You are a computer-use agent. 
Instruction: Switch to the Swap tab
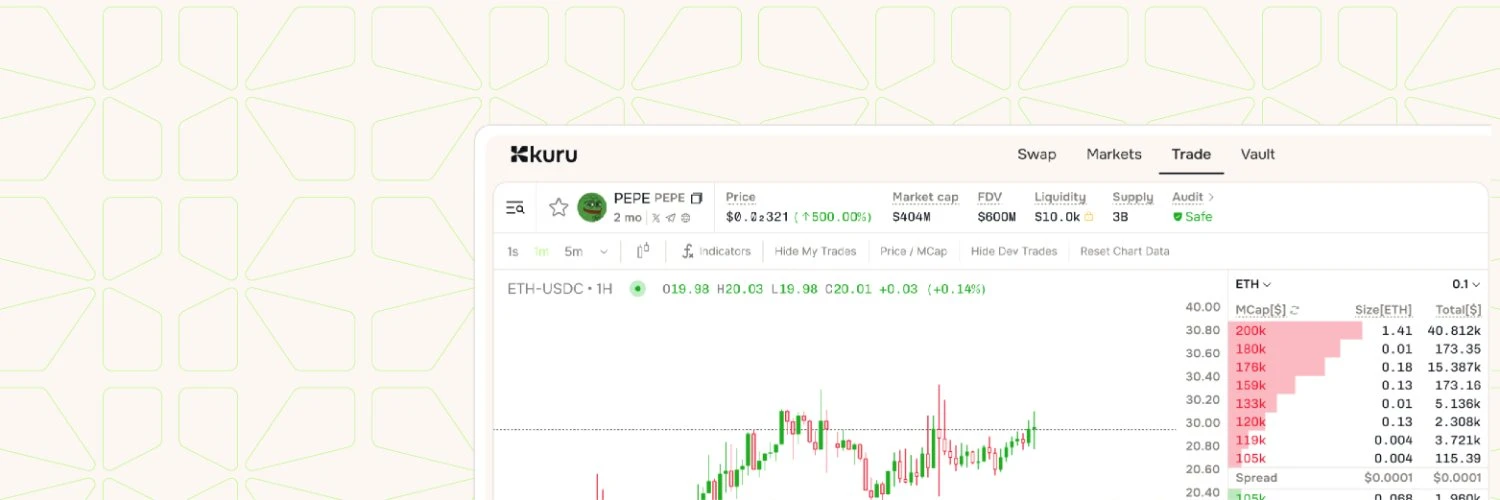(x=1036, y=154)
